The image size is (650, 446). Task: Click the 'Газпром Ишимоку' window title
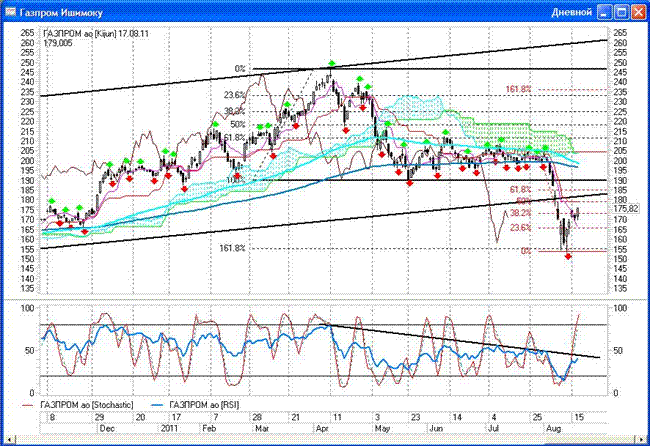(x=61, y=13)
